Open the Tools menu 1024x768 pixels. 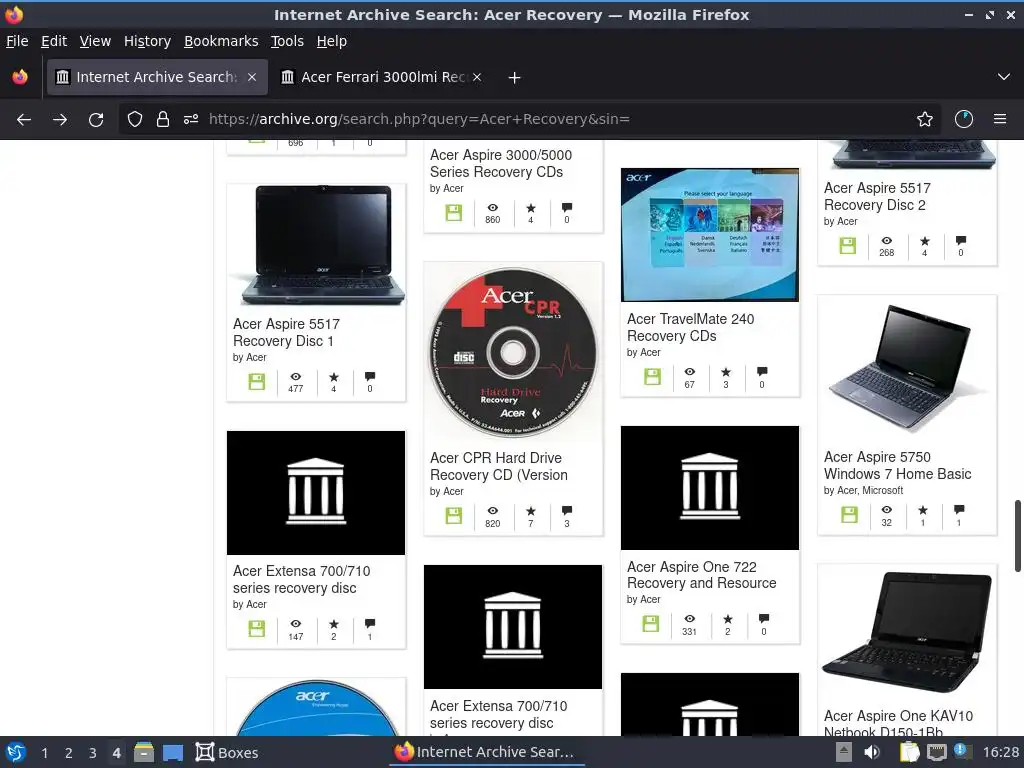click(287, 41)
